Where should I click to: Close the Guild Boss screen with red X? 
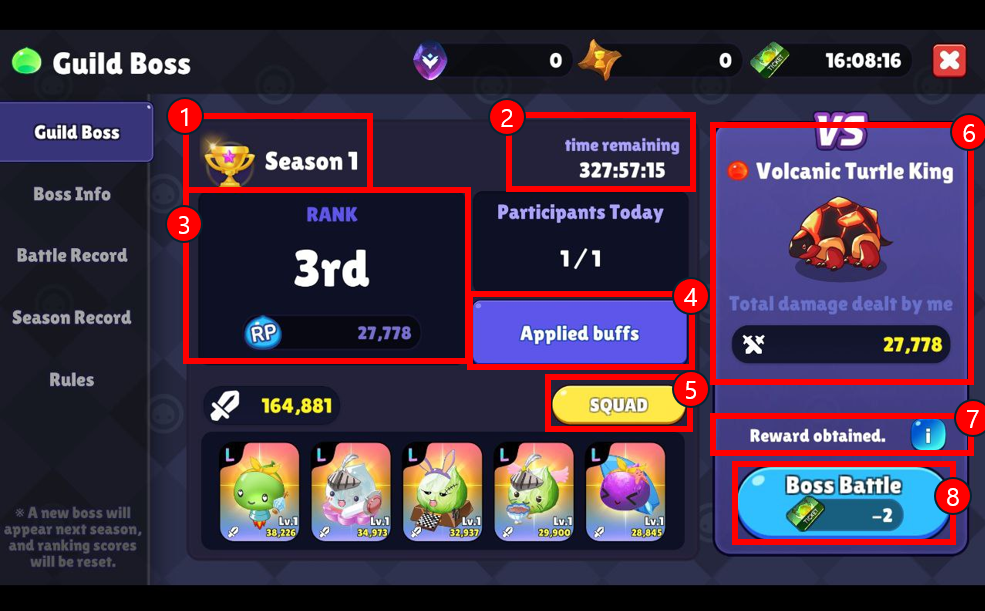949,61
